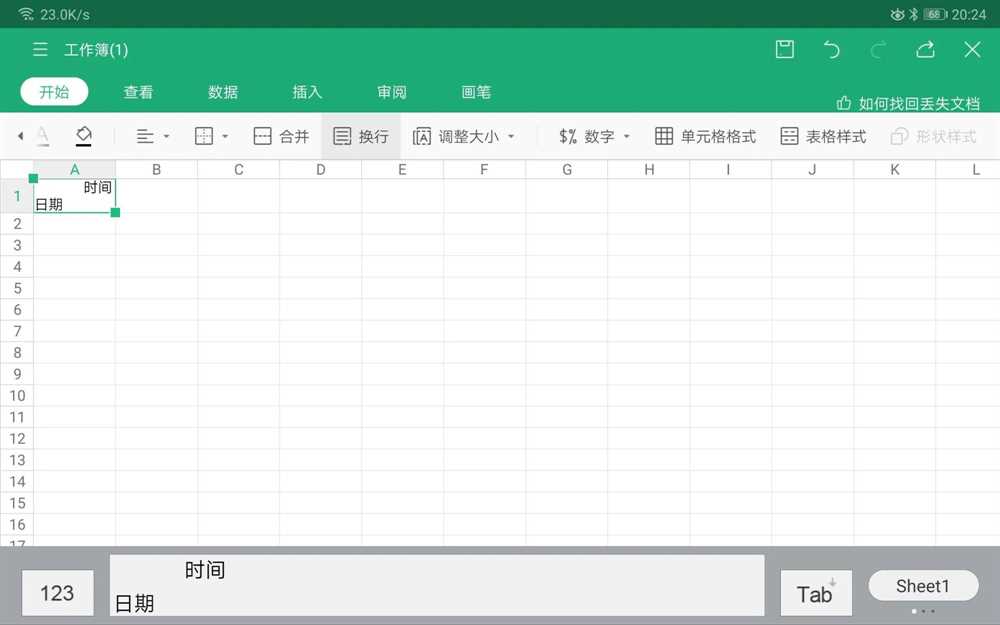The image size is (1000, 625).
Task: Switch to the 插入 tab
Action: pos(307,92)
